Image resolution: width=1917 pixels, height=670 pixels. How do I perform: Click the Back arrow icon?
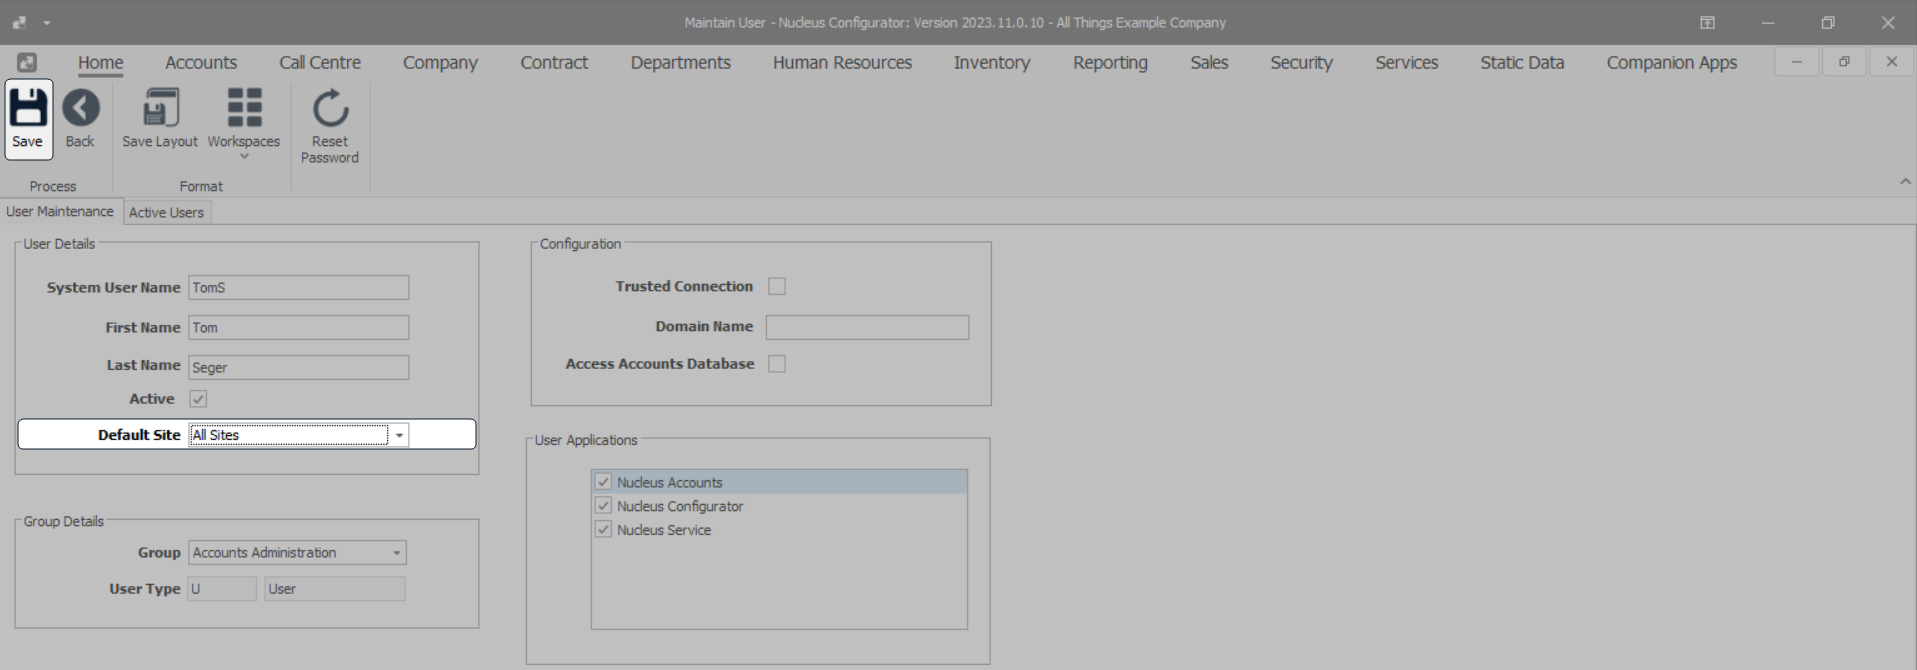(80, 108)
